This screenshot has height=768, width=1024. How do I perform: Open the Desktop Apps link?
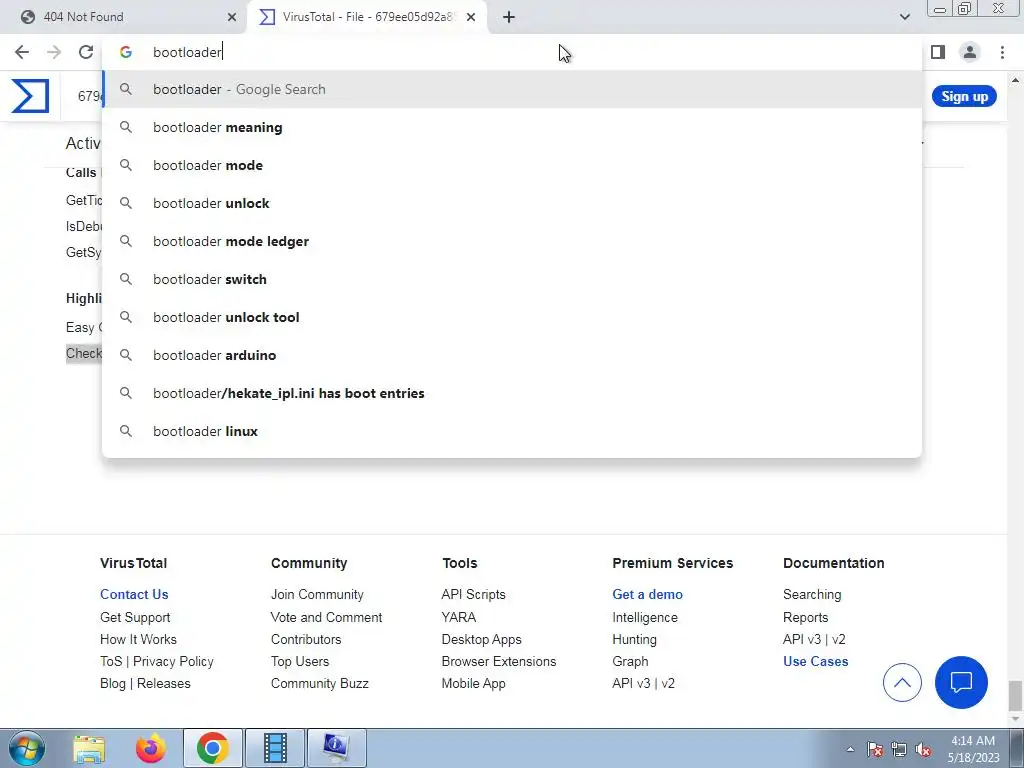coord(481,639)
